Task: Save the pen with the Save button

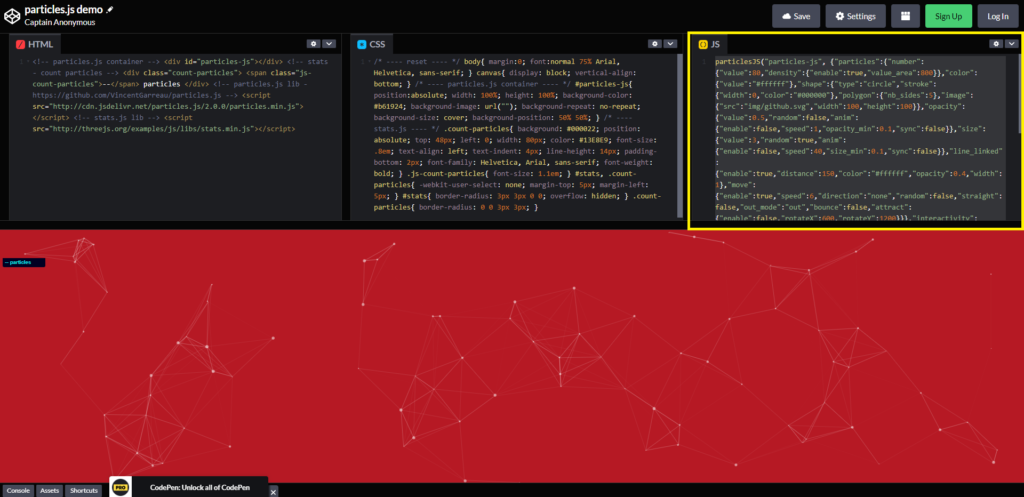Action: (795, 16)
